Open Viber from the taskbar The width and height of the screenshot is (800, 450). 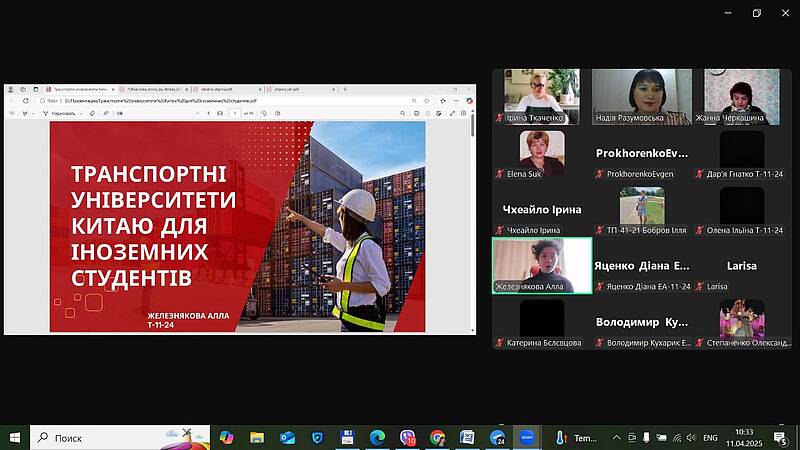tap(407, 438)
